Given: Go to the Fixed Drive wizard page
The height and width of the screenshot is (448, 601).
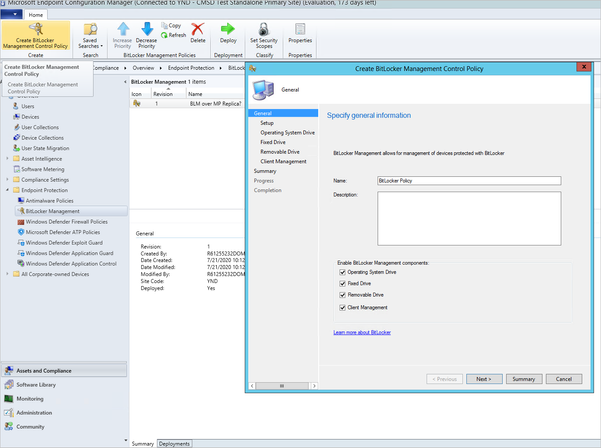Looking at the screenshot, I should (273, 142).
